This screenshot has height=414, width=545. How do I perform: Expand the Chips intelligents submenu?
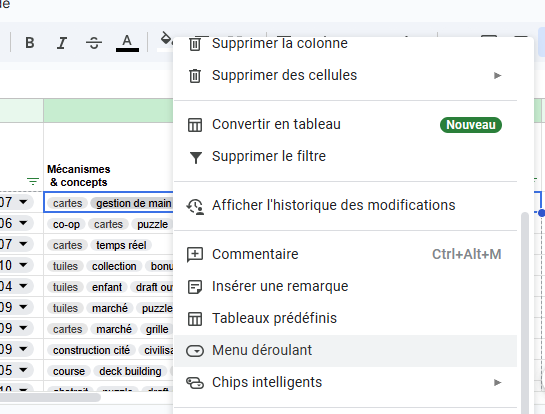(x=345, y=382)
